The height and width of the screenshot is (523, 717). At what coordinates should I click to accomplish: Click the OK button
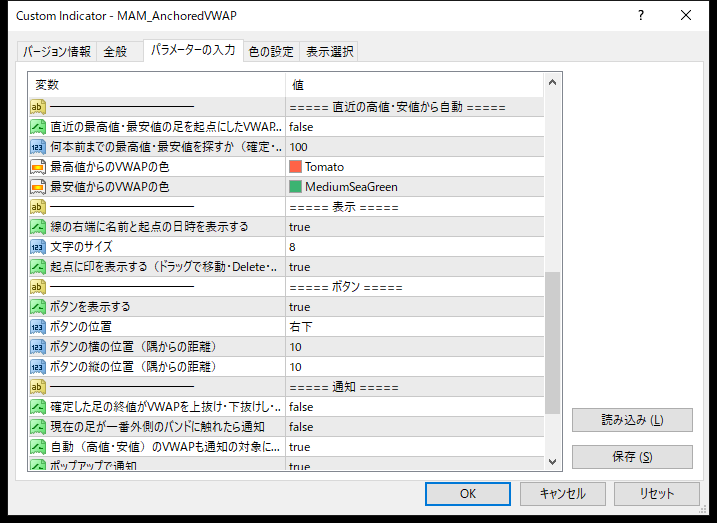click(x=468, y=494)
